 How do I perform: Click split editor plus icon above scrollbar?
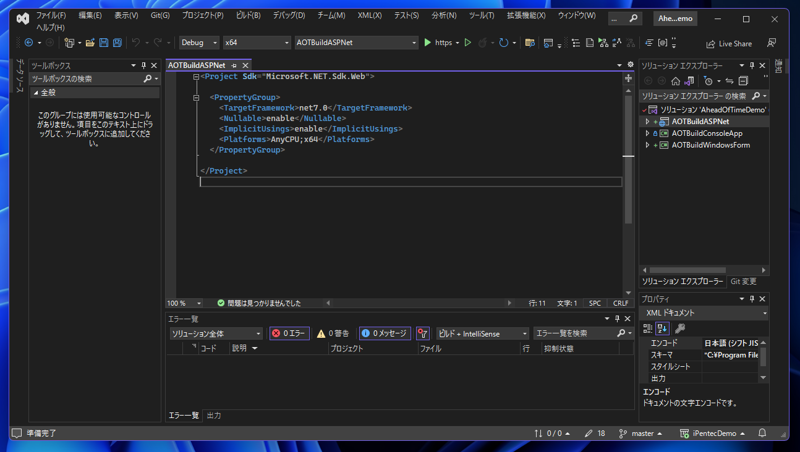click(629, 78)
